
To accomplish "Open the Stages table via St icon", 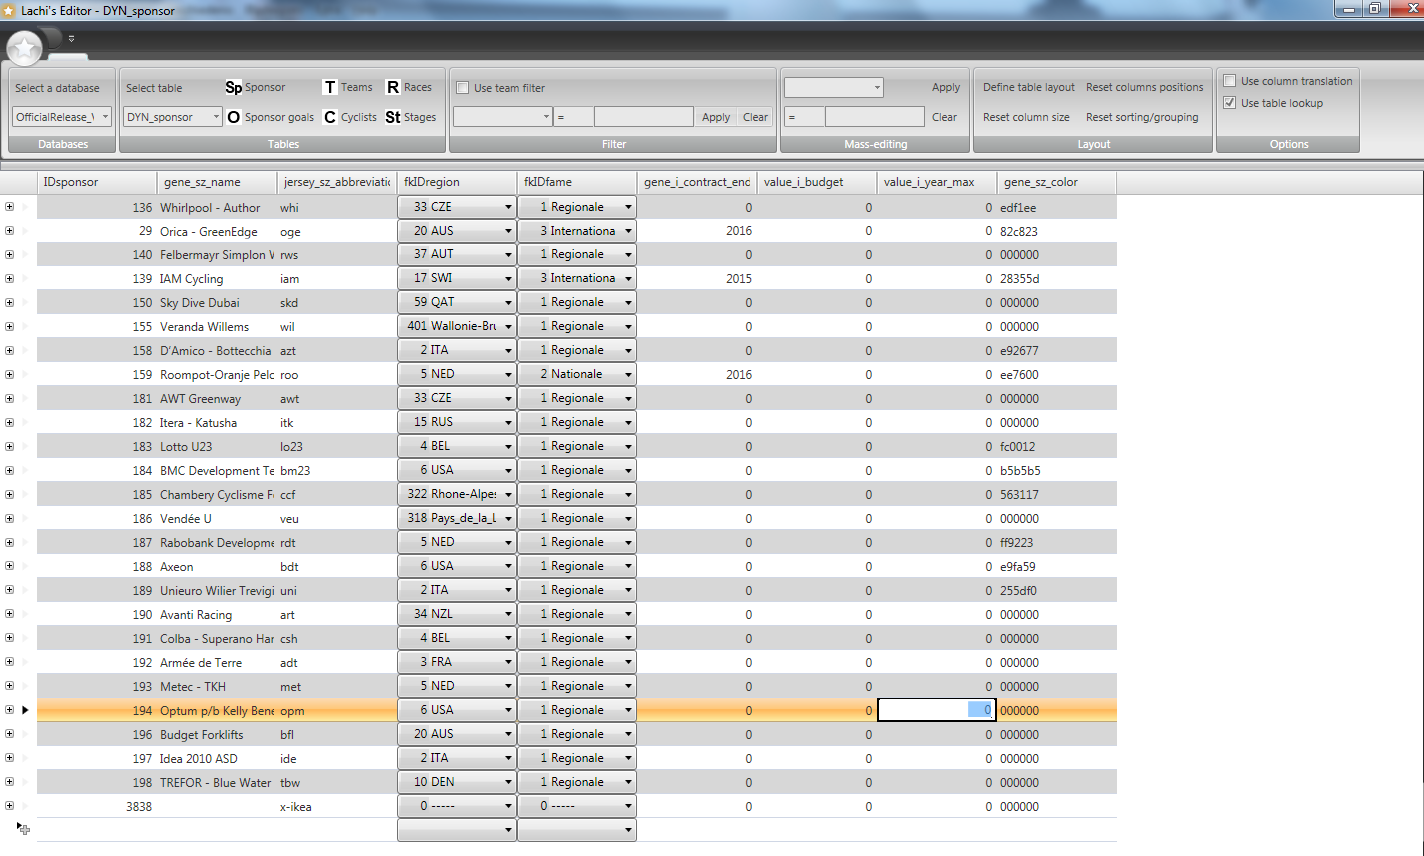I will pyautogui.click(x=393, y=117).
